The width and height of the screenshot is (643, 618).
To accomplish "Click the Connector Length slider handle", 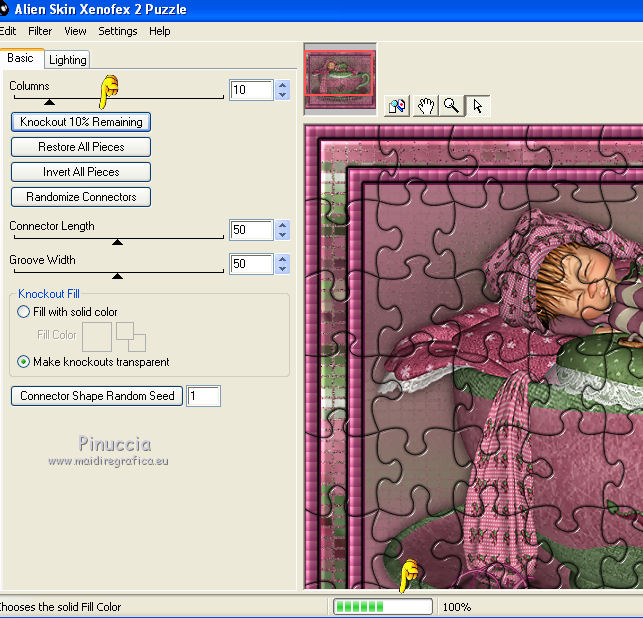I will (118, 242).
